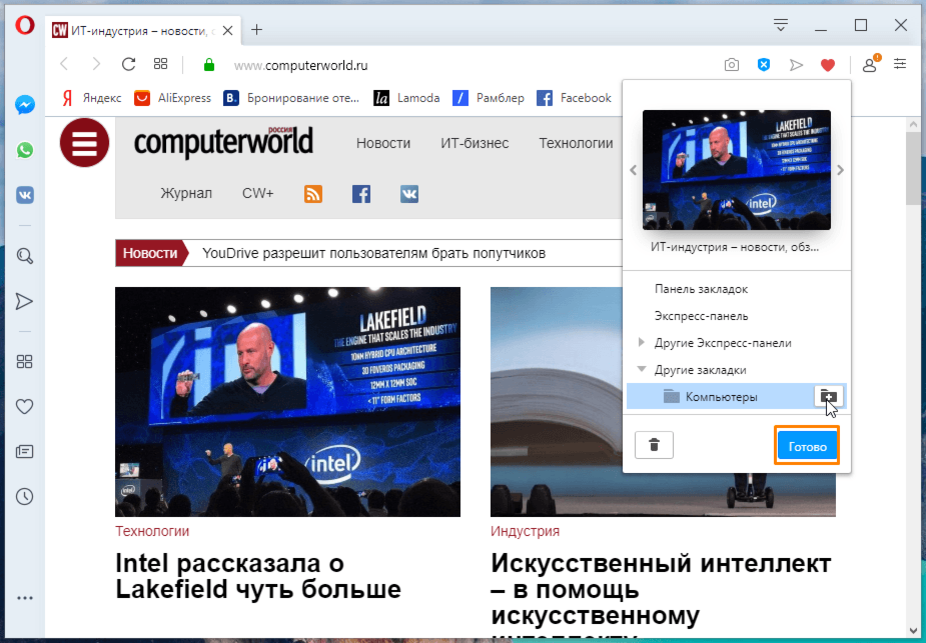Collapse the Другие закладки folder
The image size is (926, 643).
coord(641,369)
